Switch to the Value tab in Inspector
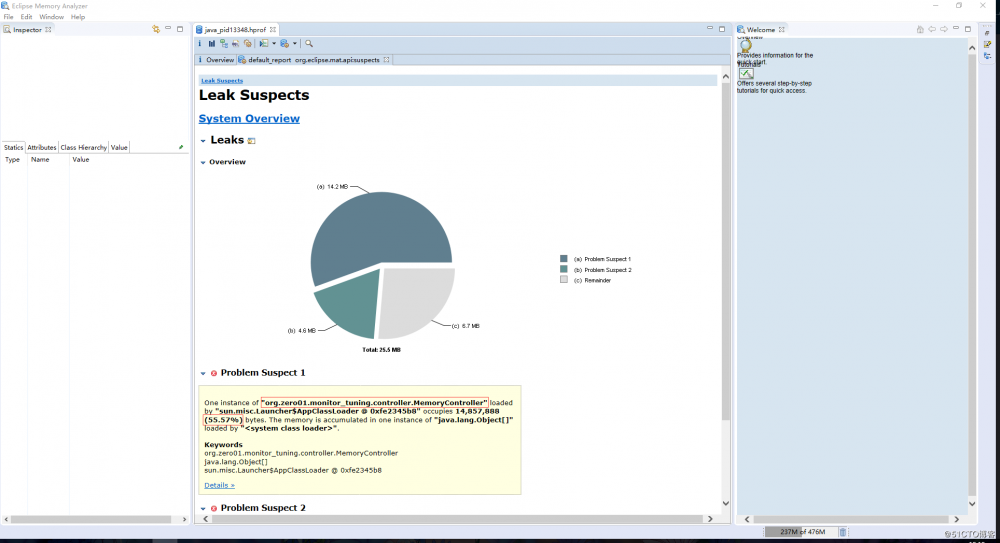The height and width of the screenshot is (543, 1000). tap(119, 147)
